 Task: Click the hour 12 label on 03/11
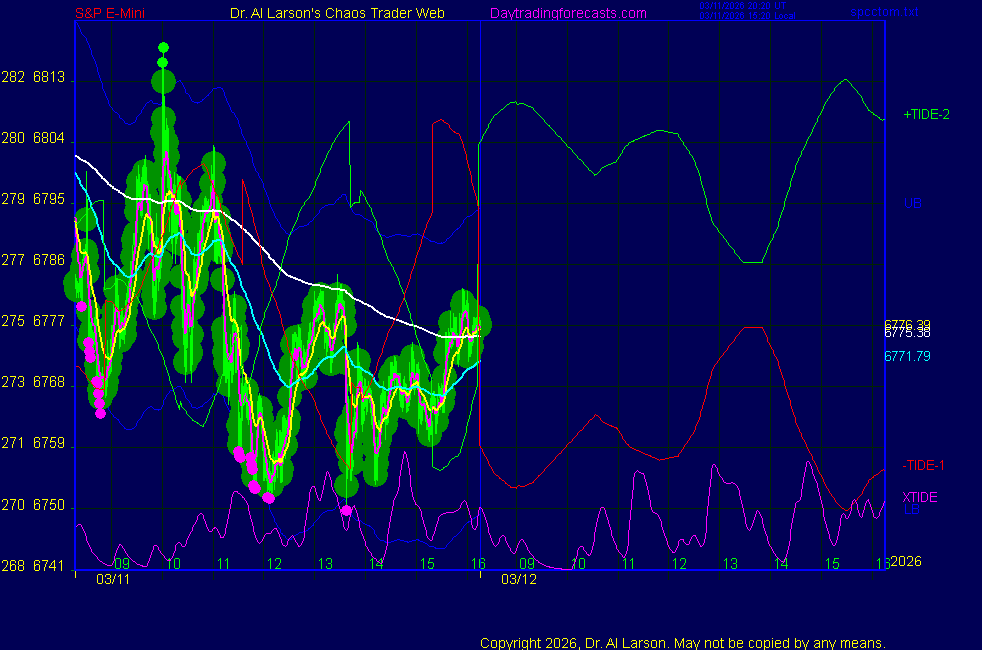pos(274,564)
